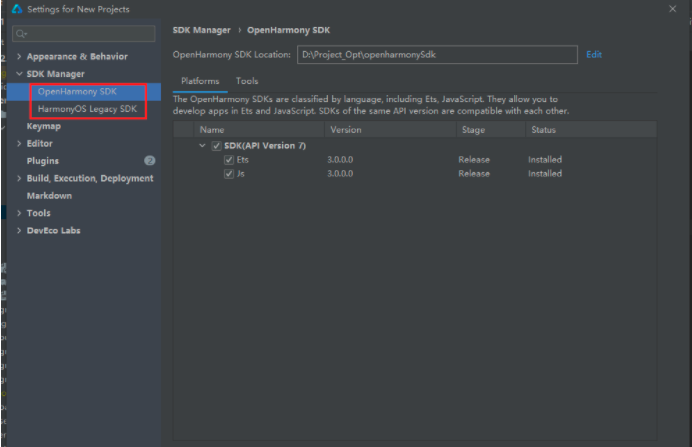
Task: Uncheck the Js SDK checkbox
Action: (229, 173)
